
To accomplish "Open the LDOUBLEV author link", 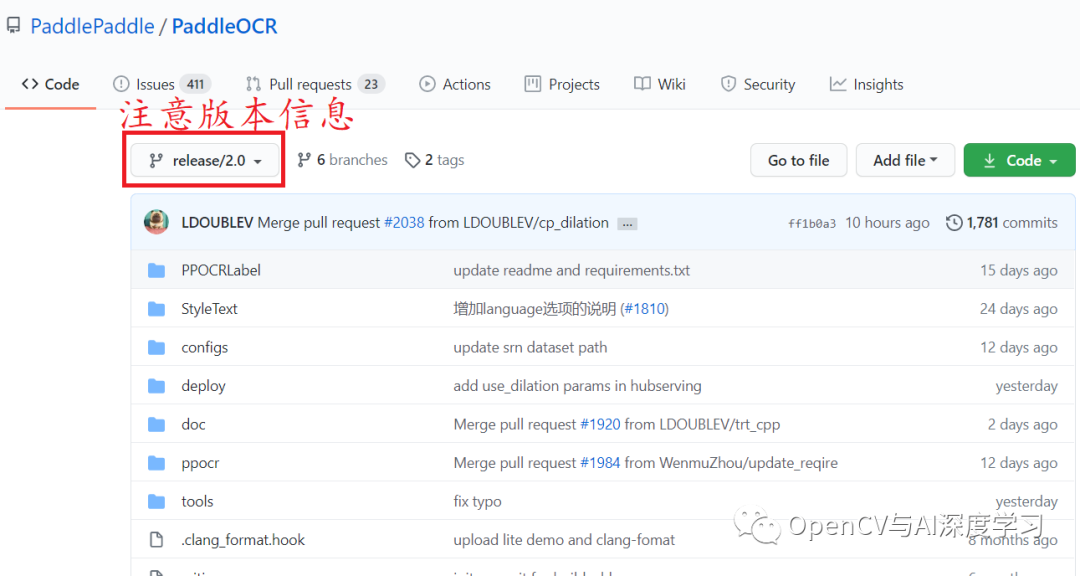I will click(217, 223).
